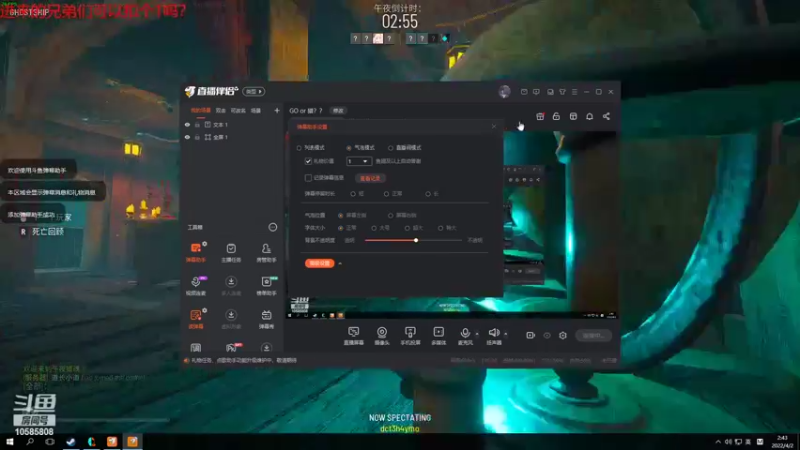Switch to fourth scene tab

256,110
